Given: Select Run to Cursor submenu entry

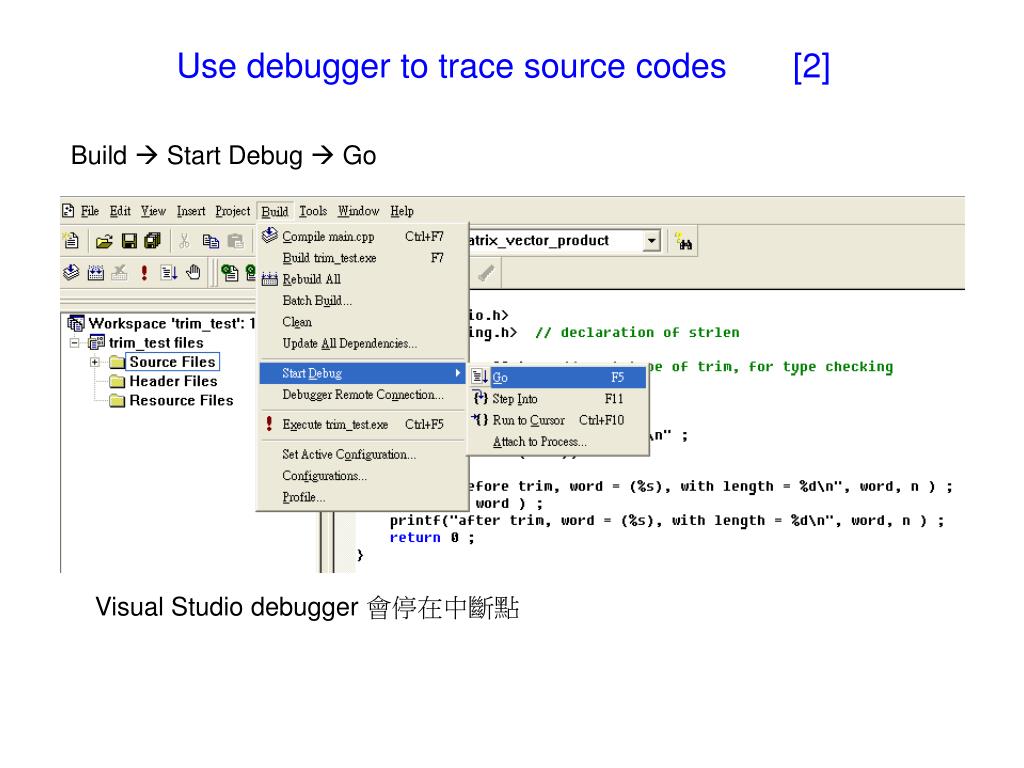Looking at the screenshot, I should click(558, 420).
